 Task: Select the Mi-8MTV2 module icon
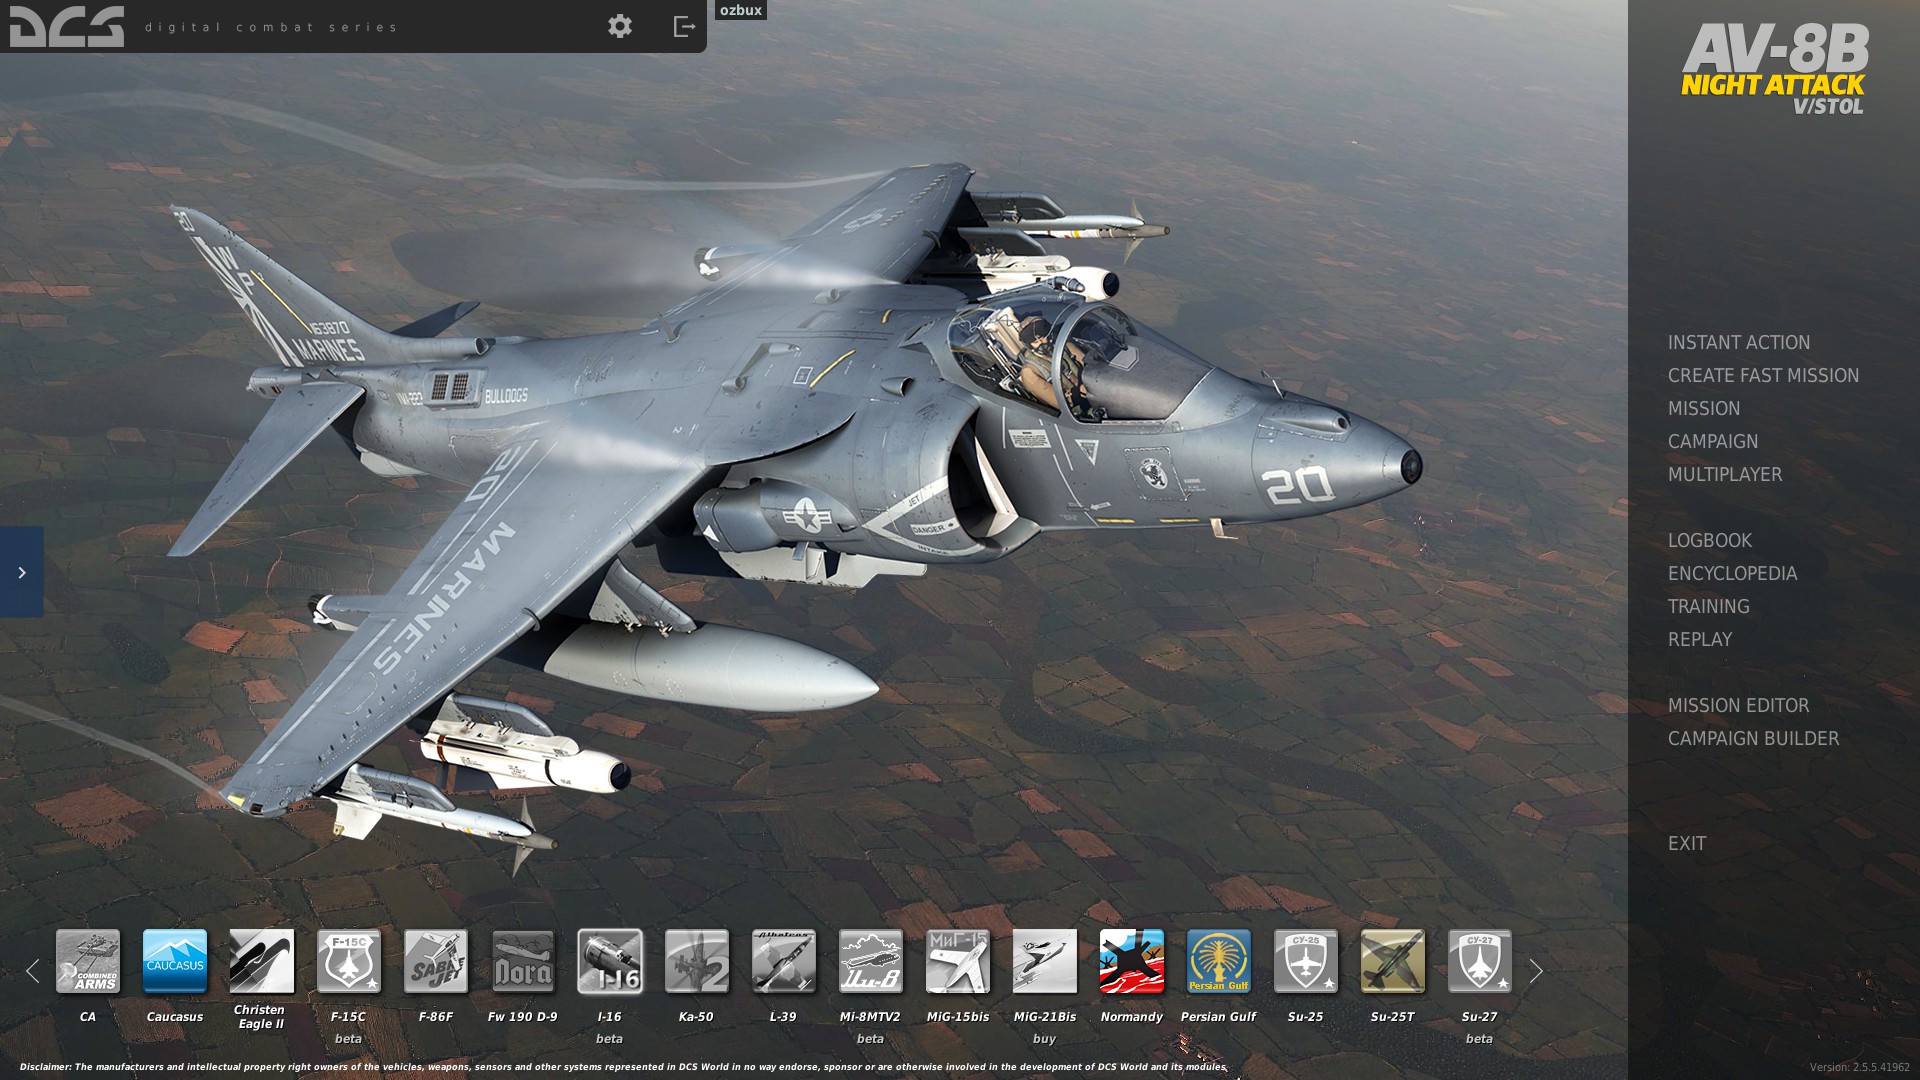coord(871,961)
